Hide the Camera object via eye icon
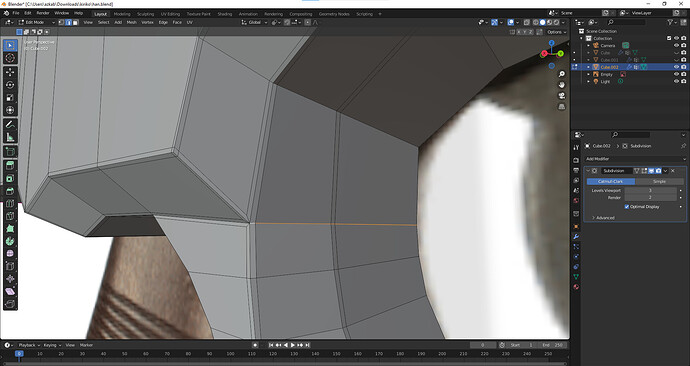690x366 pixels. (x=676, y=45)
